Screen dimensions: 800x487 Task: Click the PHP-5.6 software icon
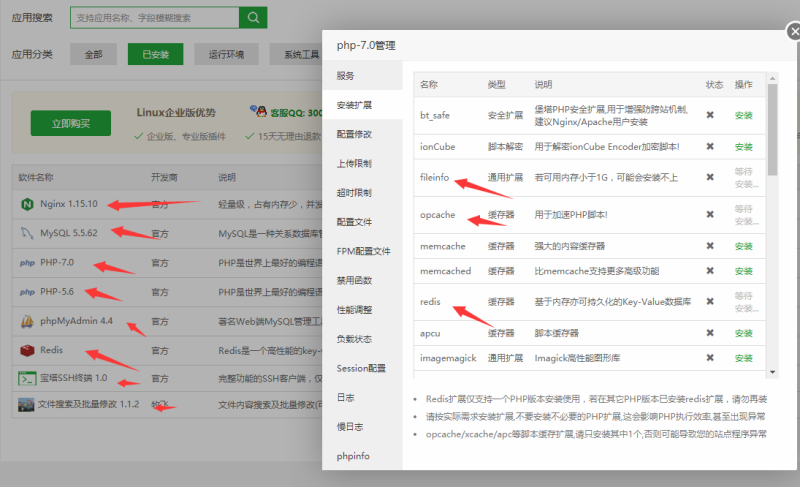(x=27, y=292)
